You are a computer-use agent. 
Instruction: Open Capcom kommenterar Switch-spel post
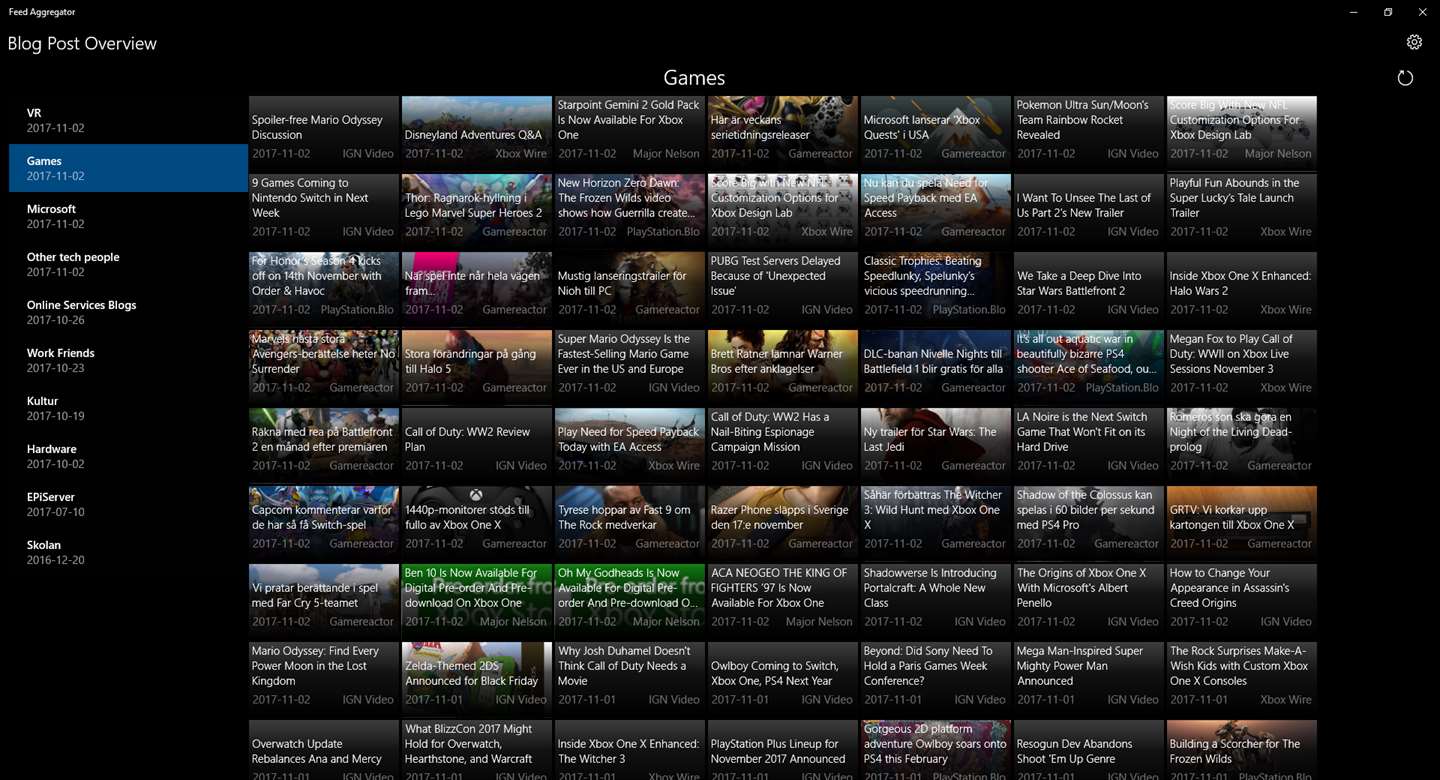click(324, 523)
